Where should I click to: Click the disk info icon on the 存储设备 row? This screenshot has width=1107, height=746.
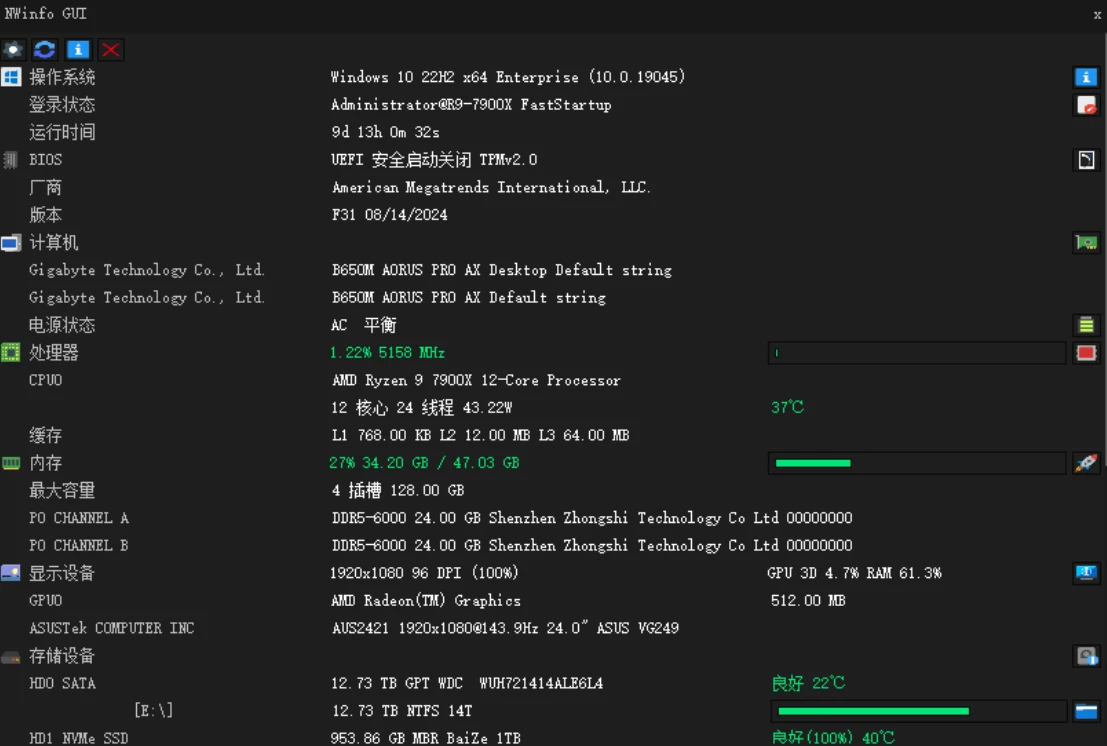[x=1086, y=656]
